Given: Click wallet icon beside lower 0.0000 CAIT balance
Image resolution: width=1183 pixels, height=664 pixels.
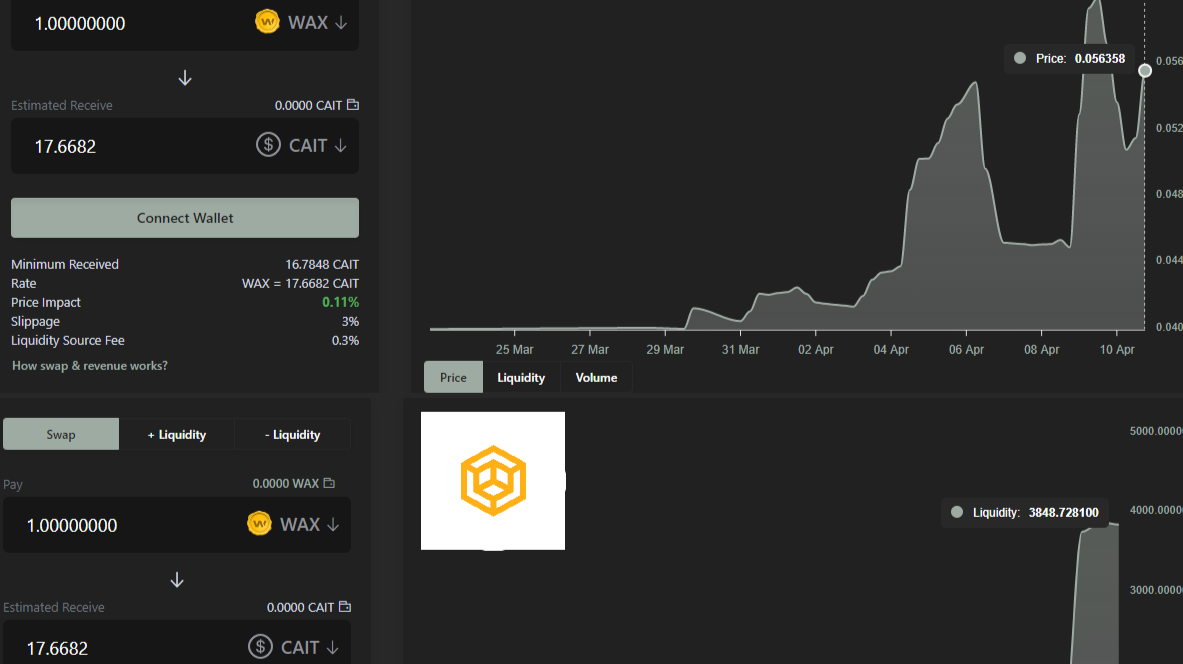Looking at the screenshot, I should click(x=345, y=607).
